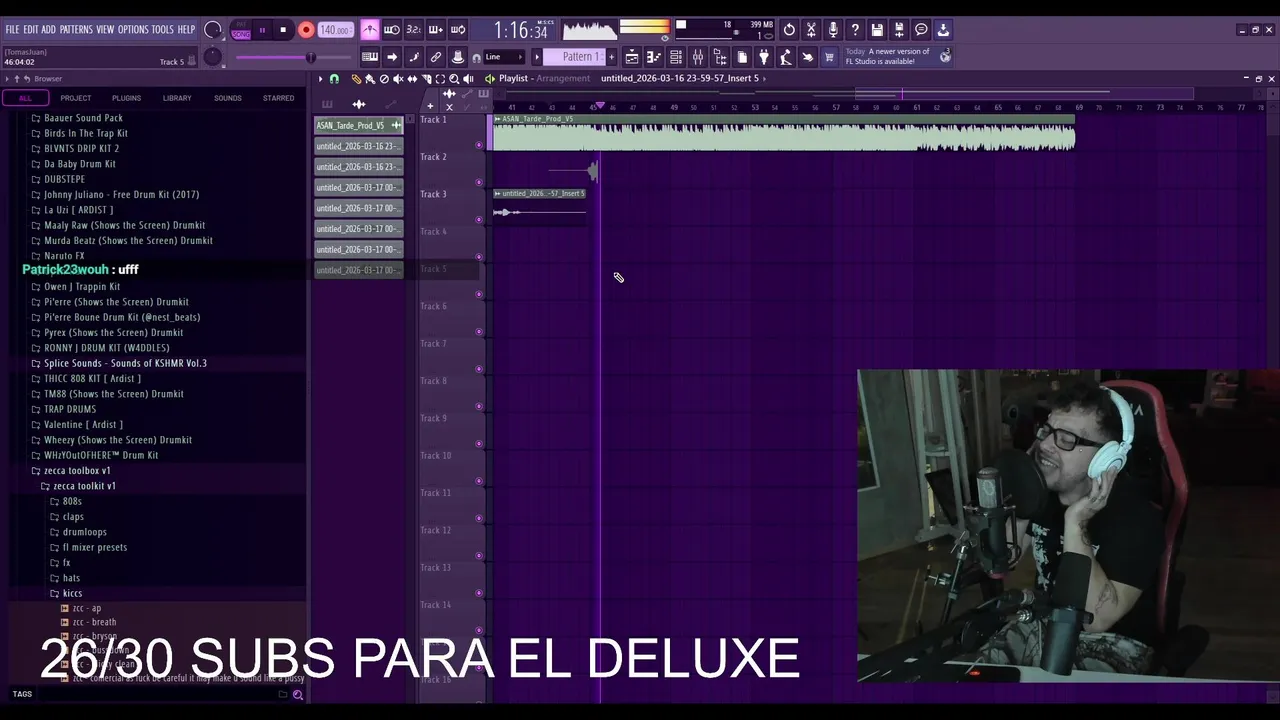Mute Track 1 with its green dot
The image size is (1280, 720).
click(479, 145)
